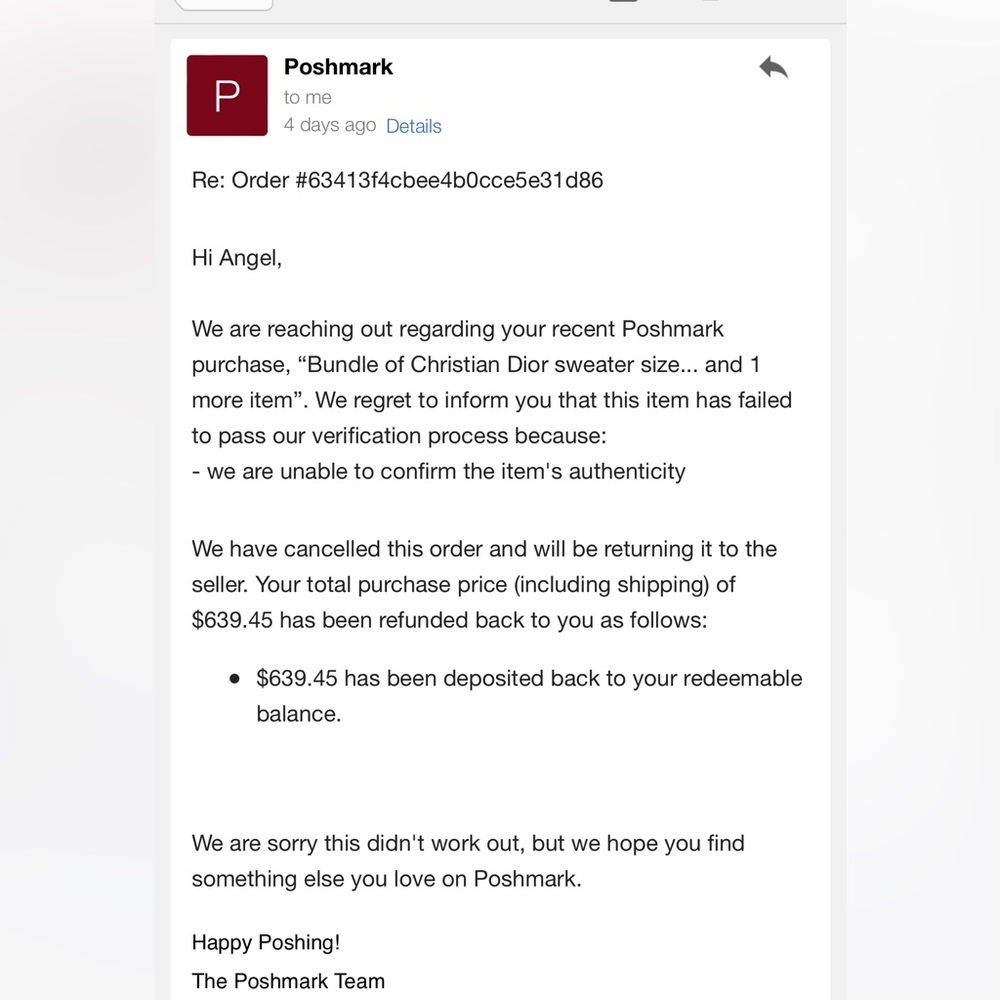Click the 'something else you love' line

click(x=386, y=879)
